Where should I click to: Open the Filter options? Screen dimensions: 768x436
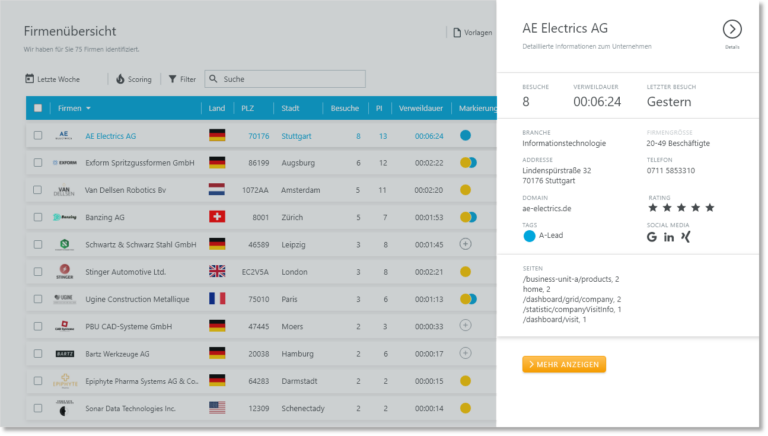pos(182,79)
